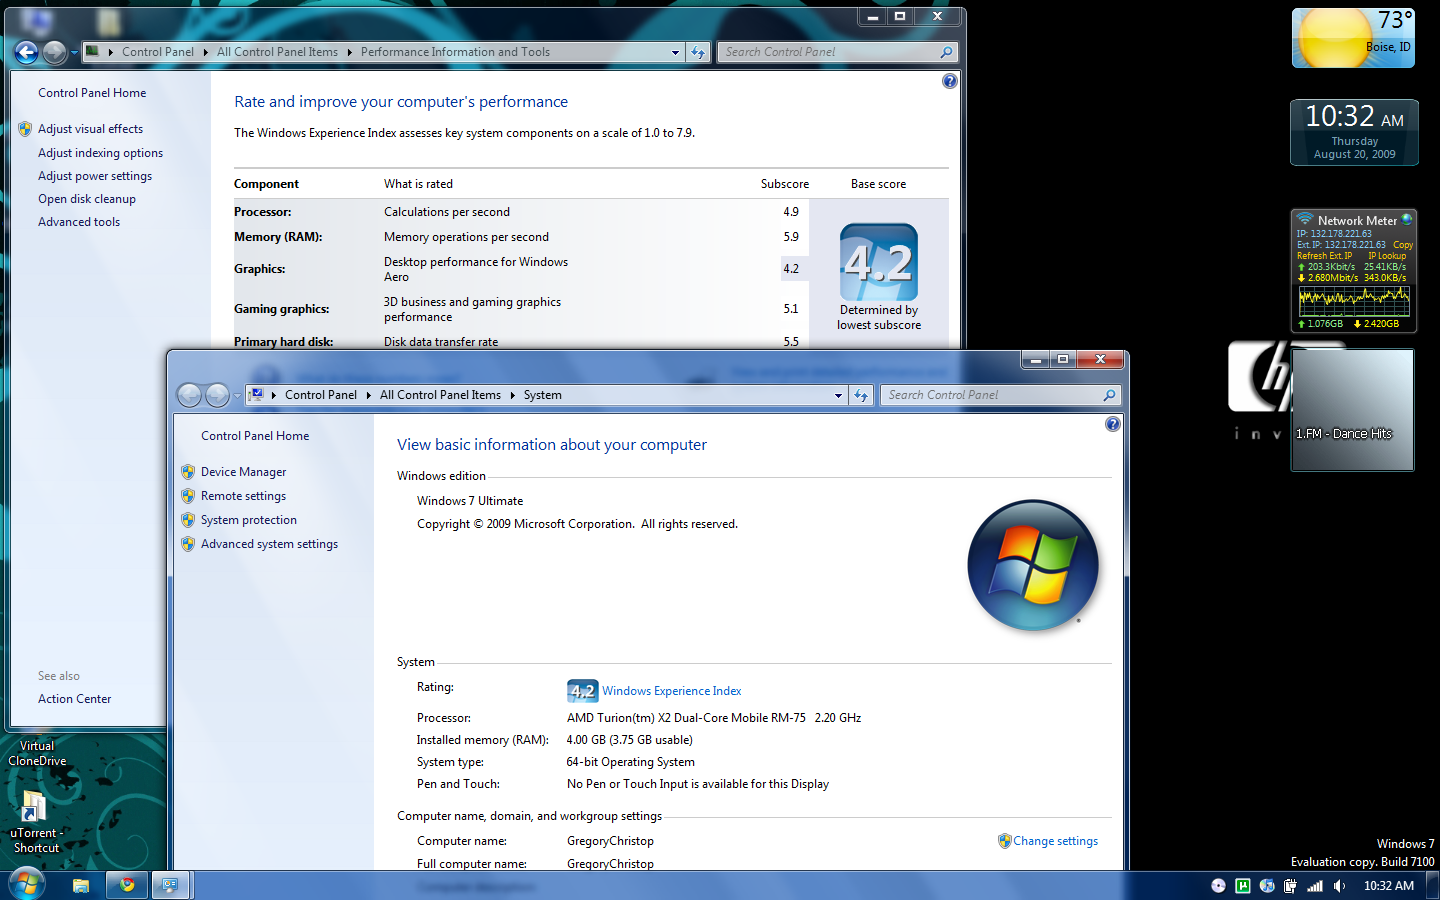Viewport: 1440px width, 900px height.
Task: Open Adjust visual effects
Action: point(90,129)
